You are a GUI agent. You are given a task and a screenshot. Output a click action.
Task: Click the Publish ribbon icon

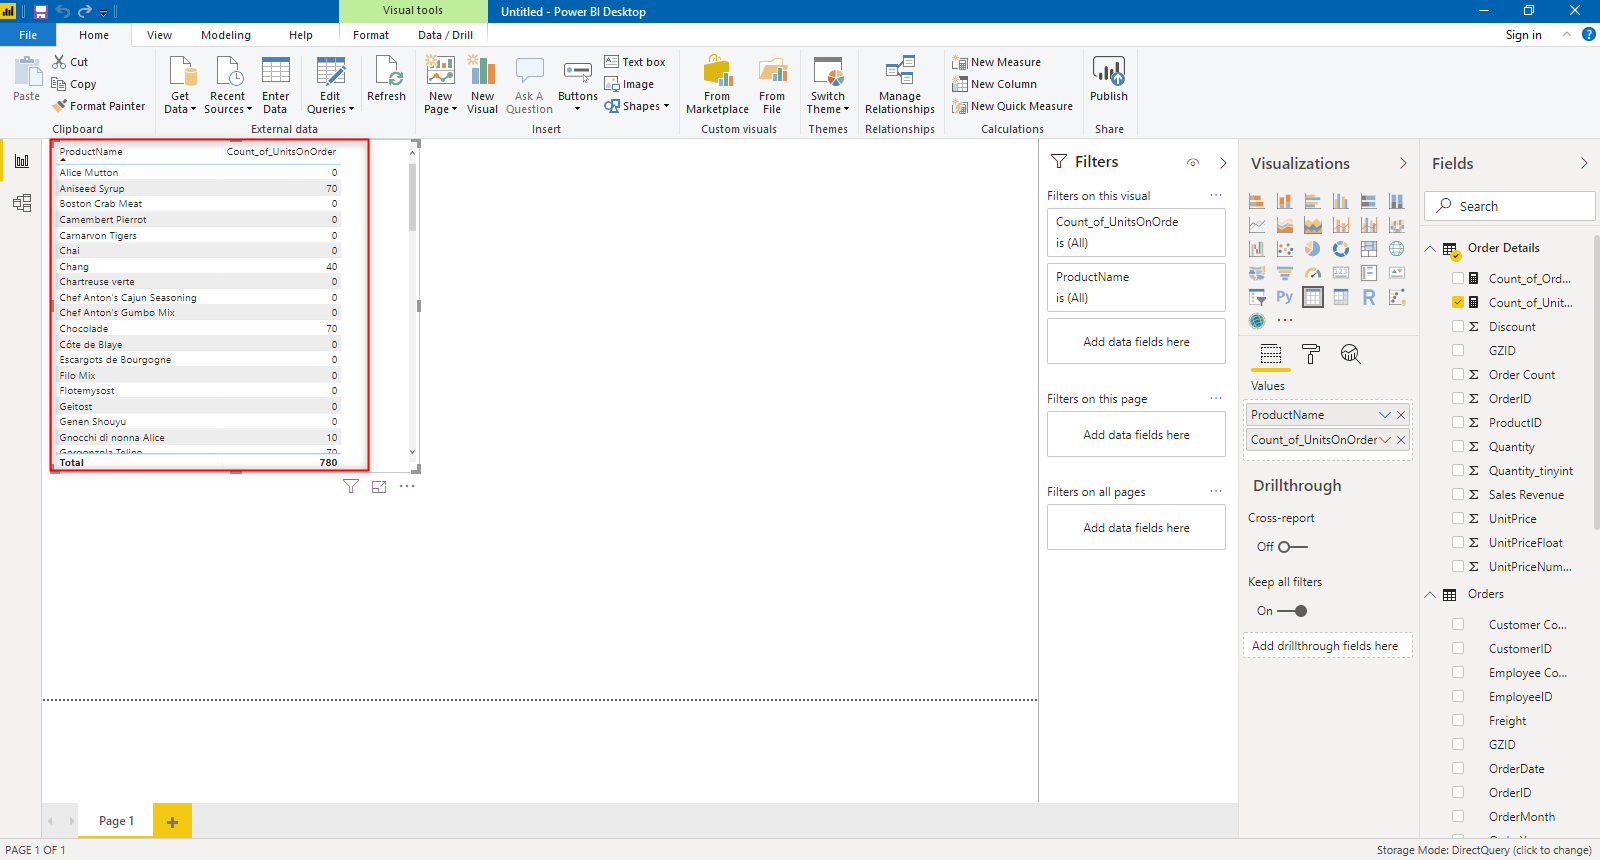[1109, 79]
